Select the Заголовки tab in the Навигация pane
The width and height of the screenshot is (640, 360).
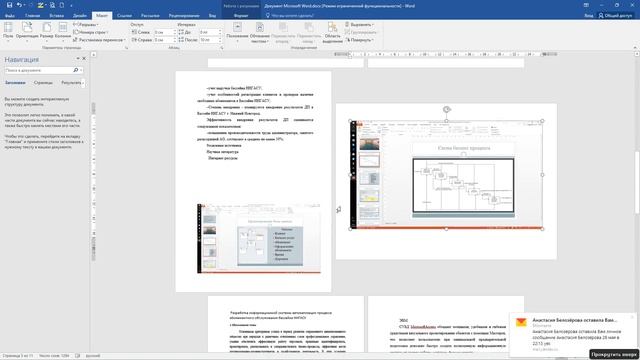[x=15, y=83]
